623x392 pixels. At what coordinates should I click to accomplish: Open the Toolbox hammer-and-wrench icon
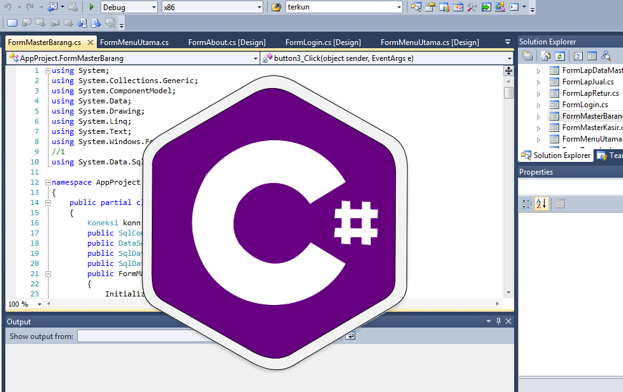tap(472, 7)
